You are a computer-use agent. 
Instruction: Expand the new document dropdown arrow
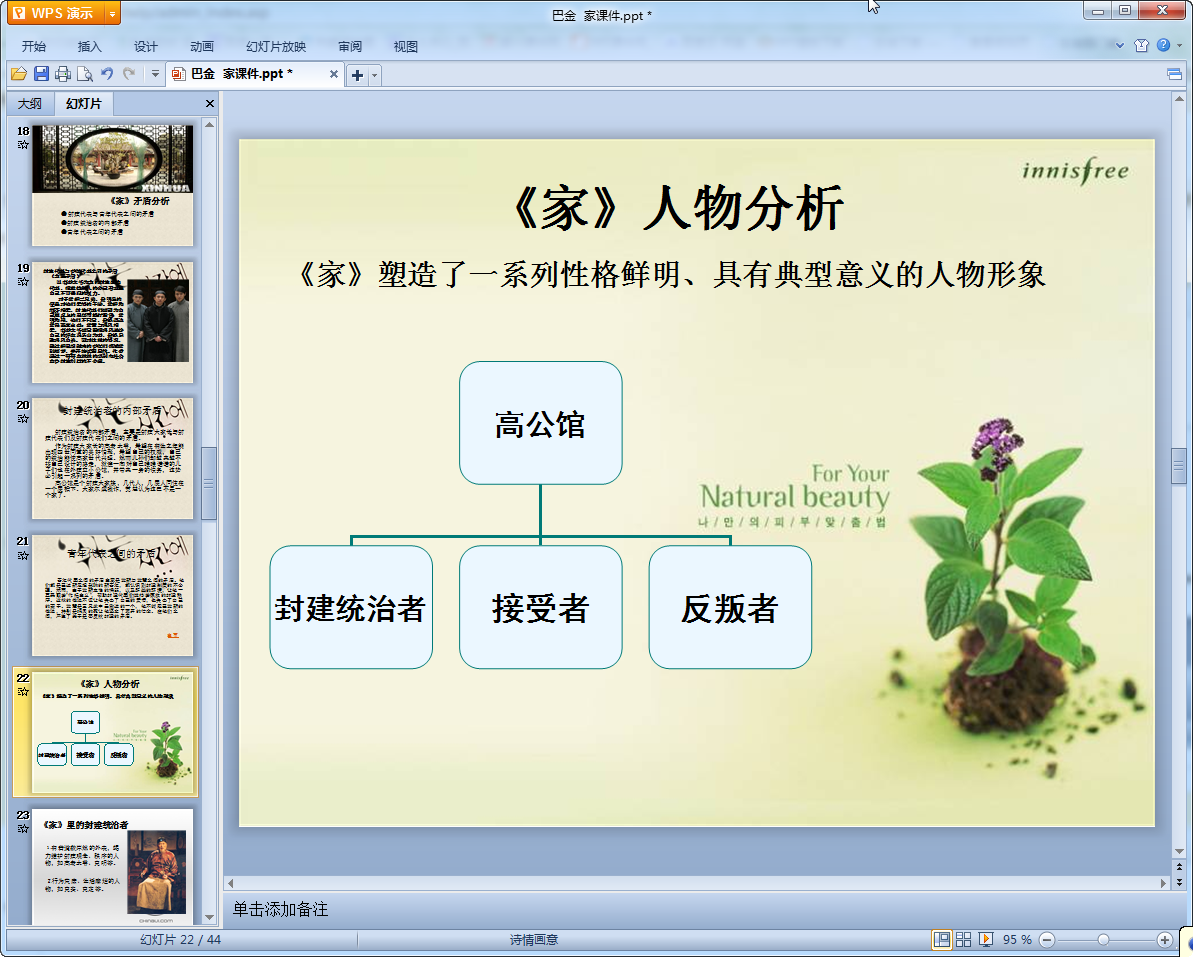click(374, 75)
